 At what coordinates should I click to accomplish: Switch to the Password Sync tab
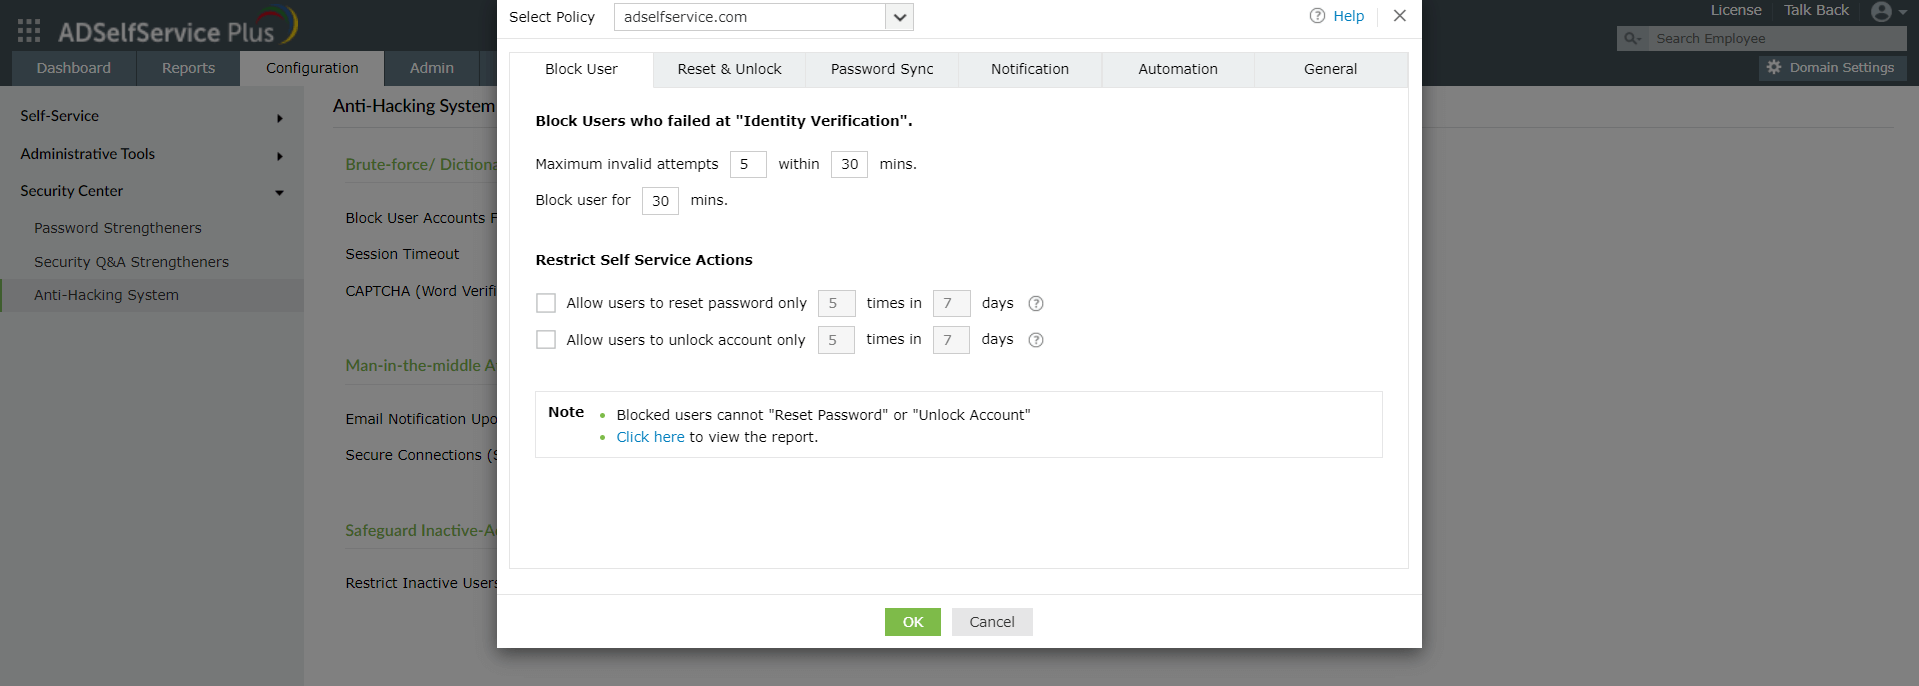(x=881, y=69)
